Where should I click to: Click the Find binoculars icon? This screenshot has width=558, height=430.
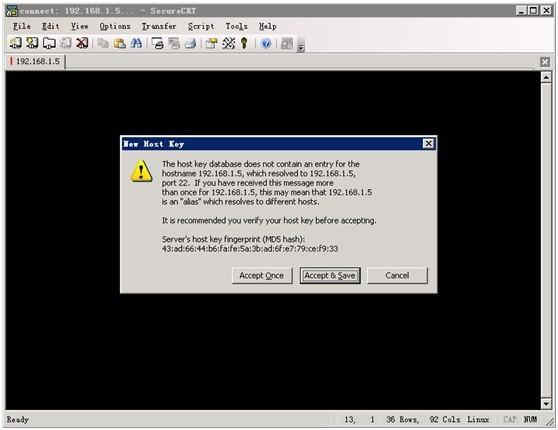[136, 43]
